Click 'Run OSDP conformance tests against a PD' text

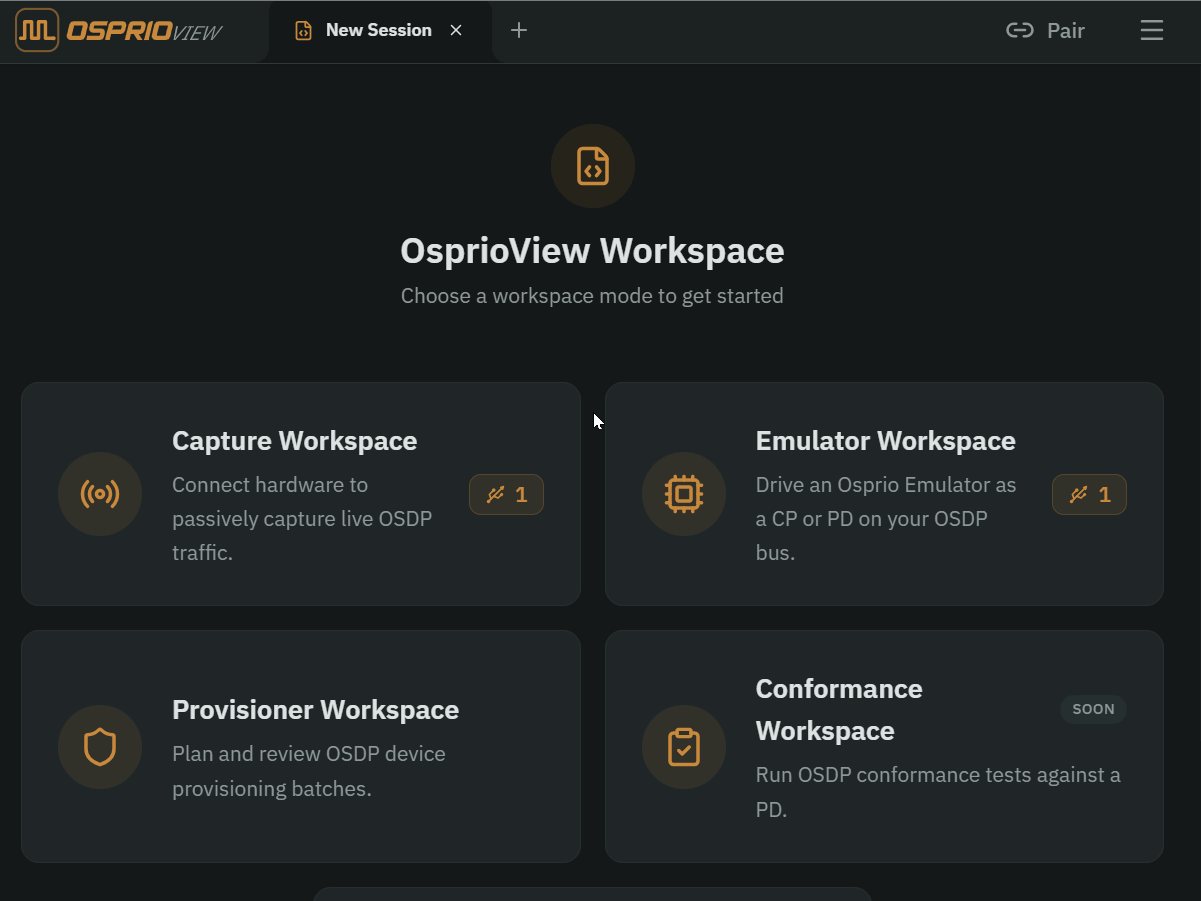[x=938, y=792]
